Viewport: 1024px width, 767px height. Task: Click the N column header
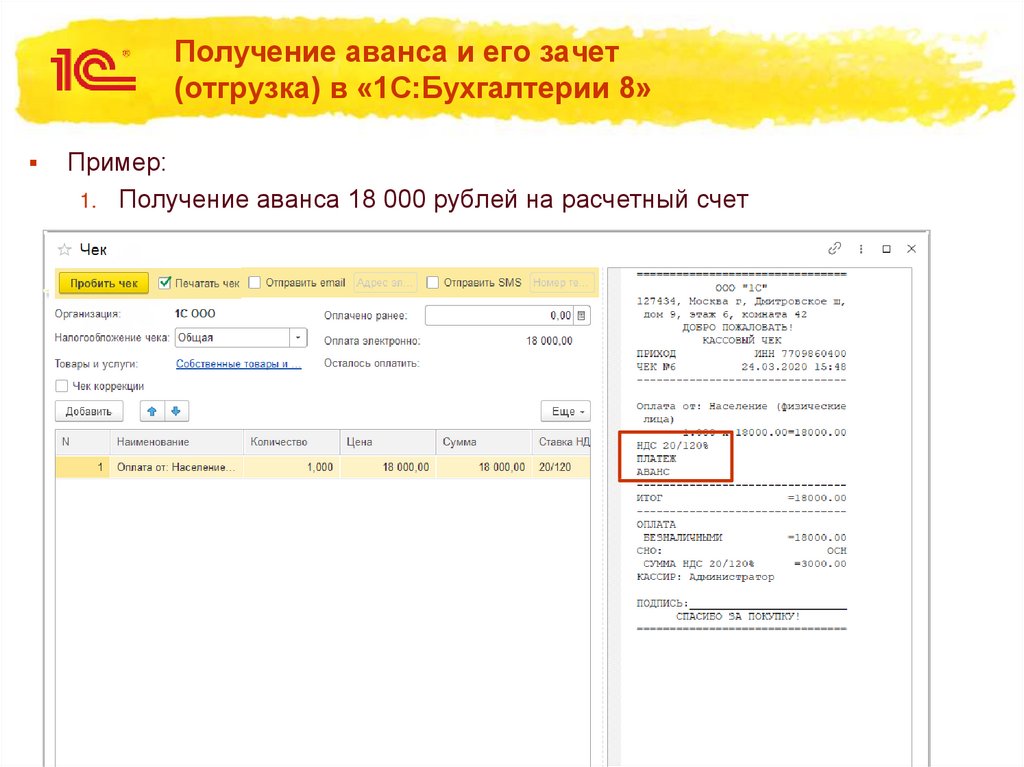tap(82, 442)
